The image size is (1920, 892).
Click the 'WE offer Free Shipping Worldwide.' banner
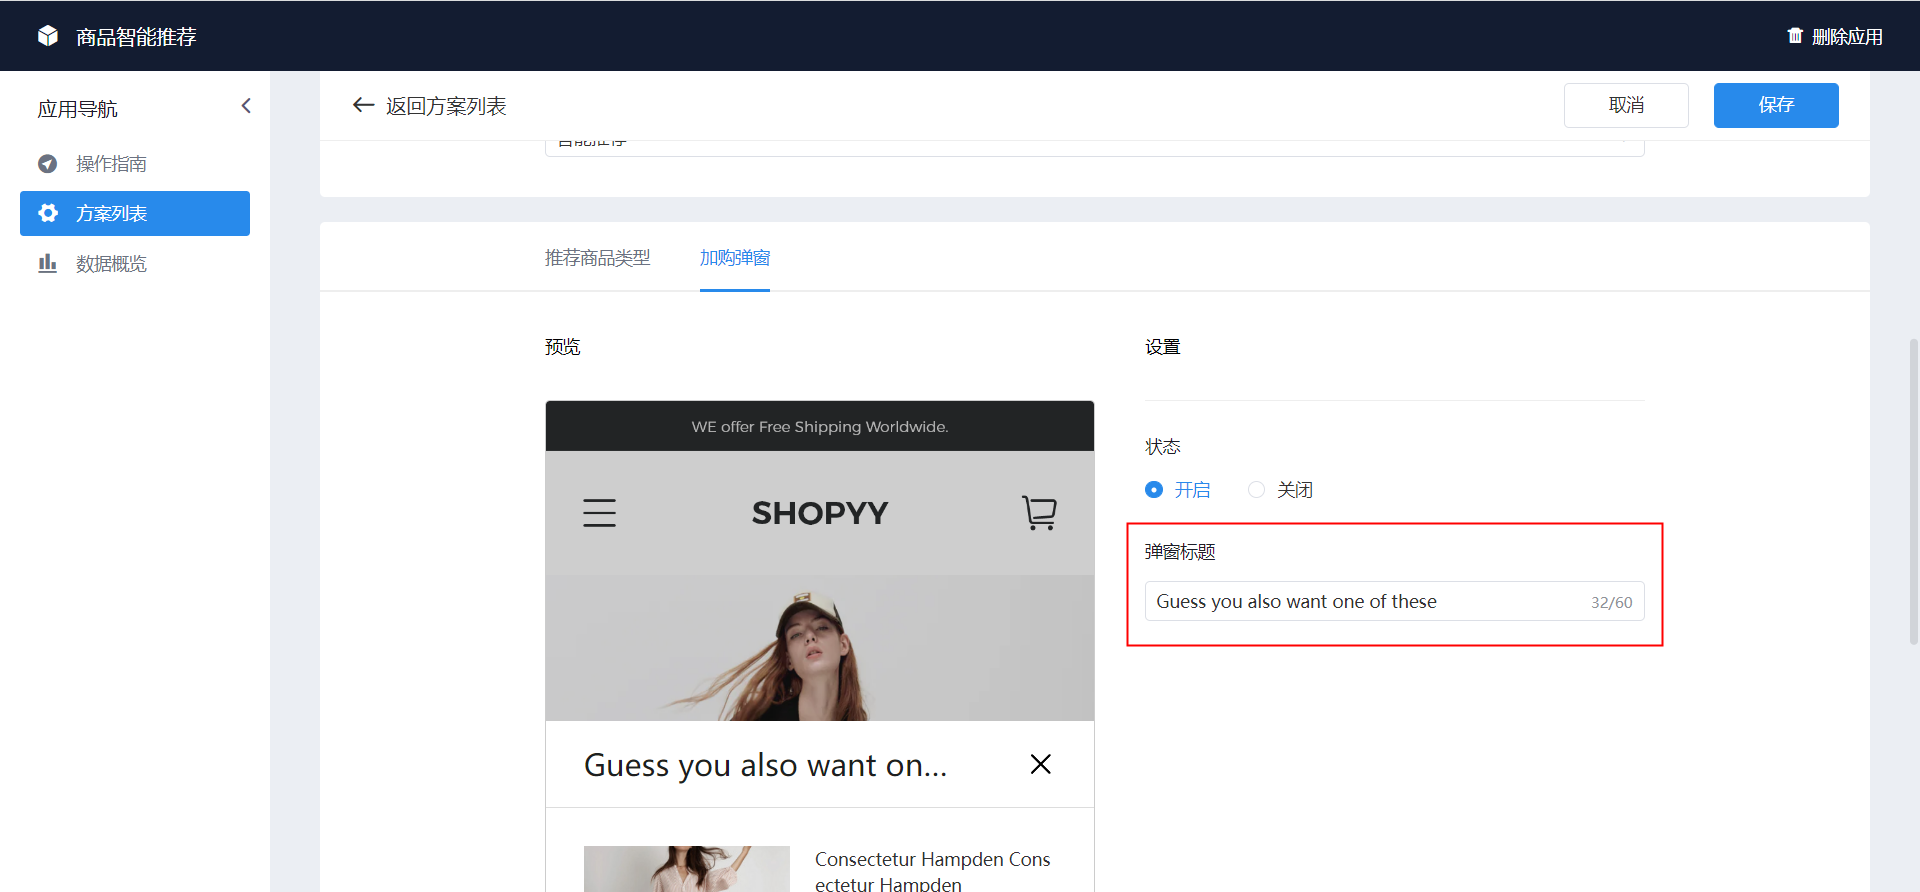(x=820, y=426)
